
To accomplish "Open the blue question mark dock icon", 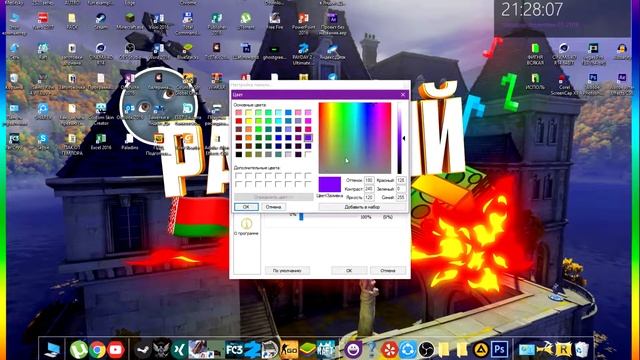I will click(x=371, y=350).
